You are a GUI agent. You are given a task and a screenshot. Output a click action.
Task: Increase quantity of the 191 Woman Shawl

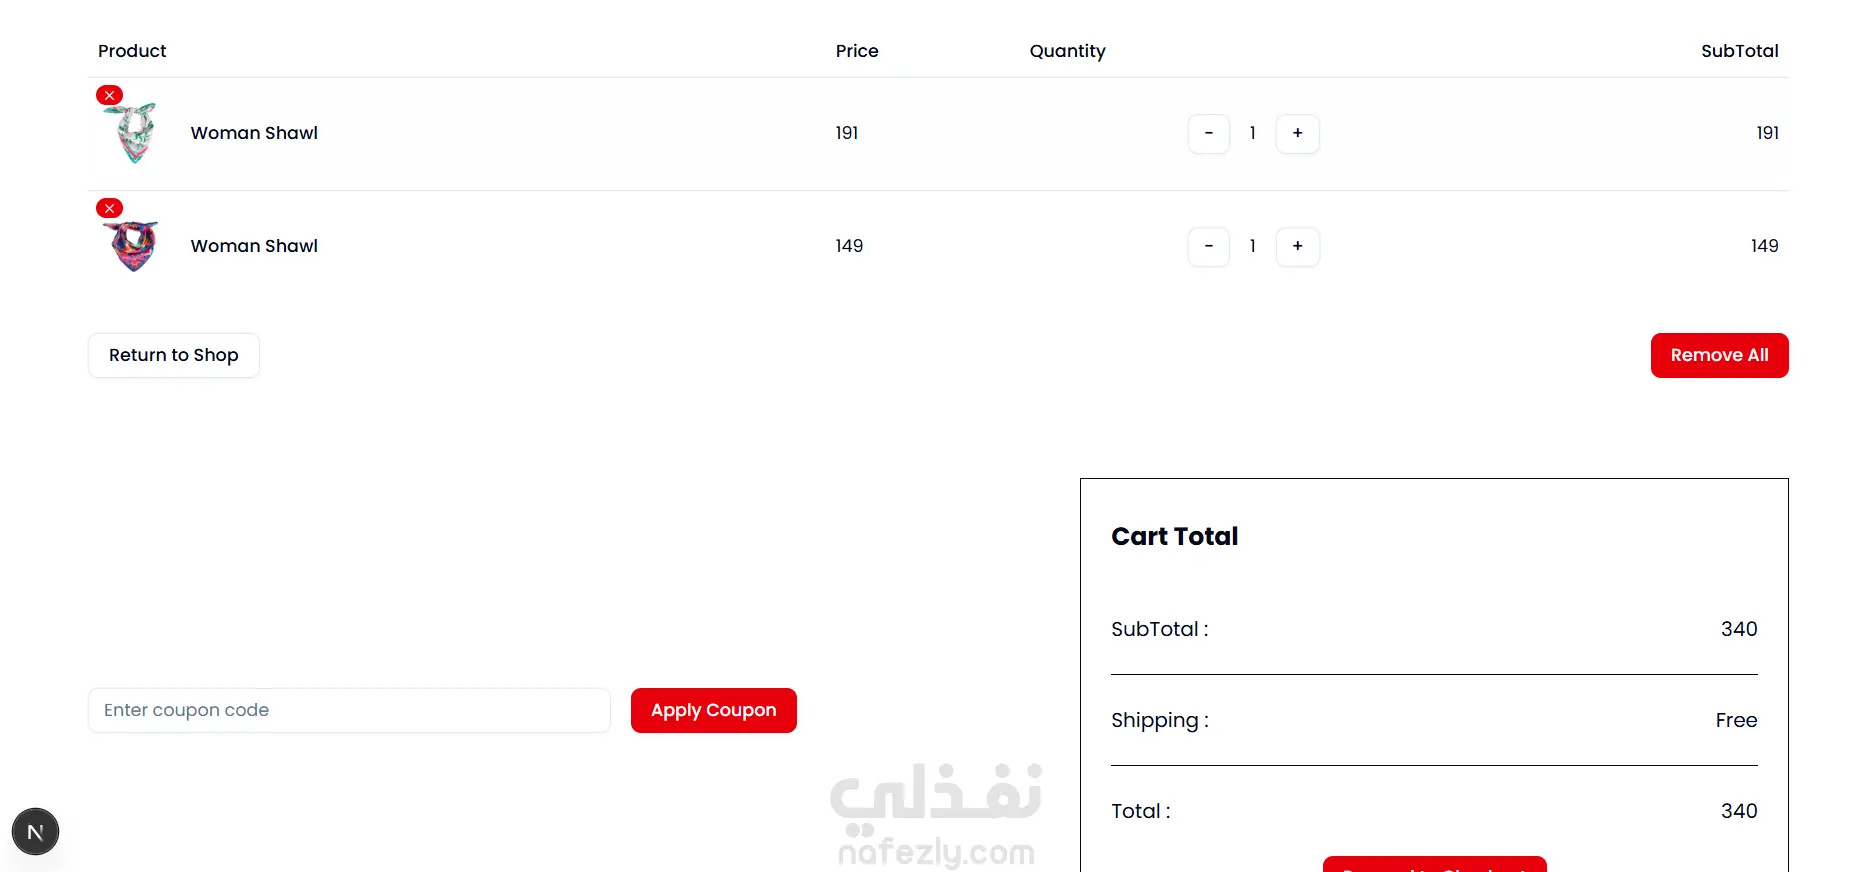tap(1297, 133)
